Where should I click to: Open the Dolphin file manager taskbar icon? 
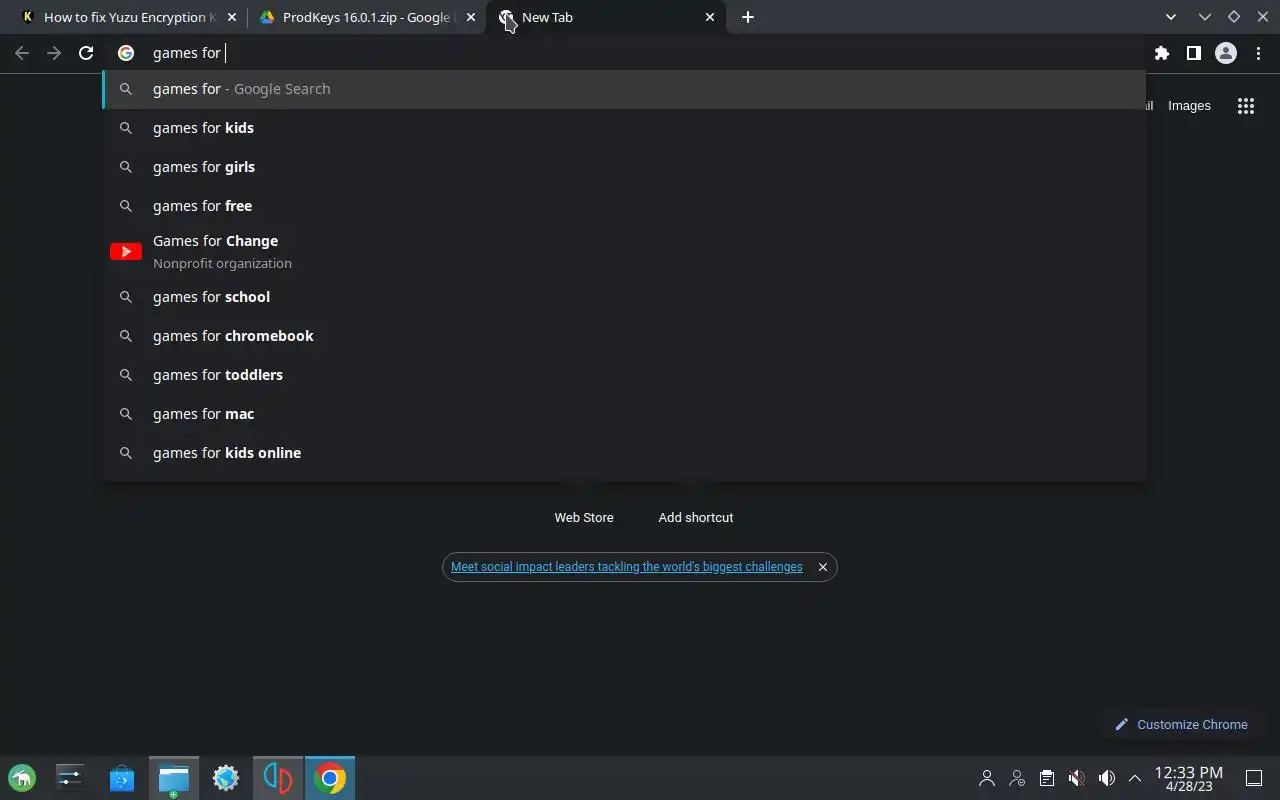tap(174, 778)
